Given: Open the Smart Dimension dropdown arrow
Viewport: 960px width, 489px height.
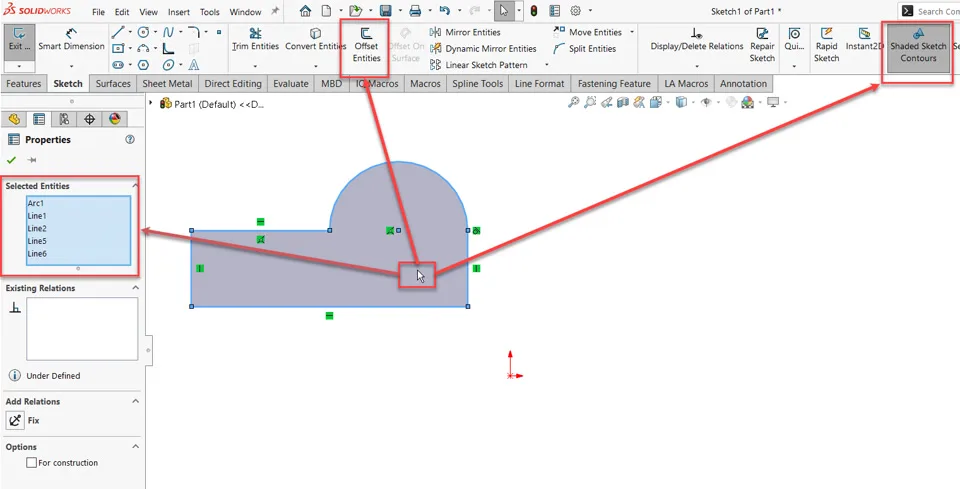Looking at the screenshot, I should (71, 66).
